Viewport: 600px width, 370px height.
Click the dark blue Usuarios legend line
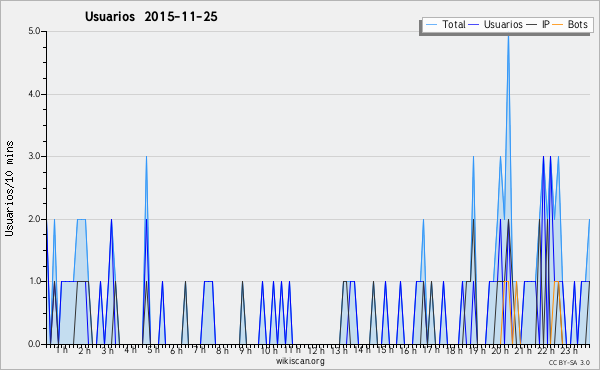[474, 24]
